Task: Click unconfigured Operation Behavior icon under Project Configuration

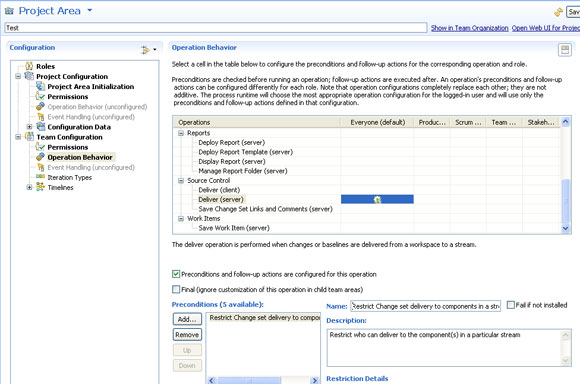Action: click(40, 107)
